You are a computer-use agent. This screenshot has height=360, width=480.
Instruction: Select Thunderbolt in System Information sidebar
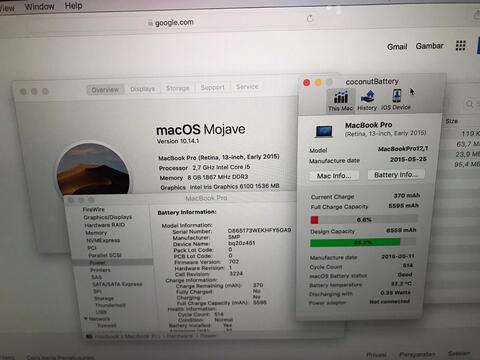point(110,305)
